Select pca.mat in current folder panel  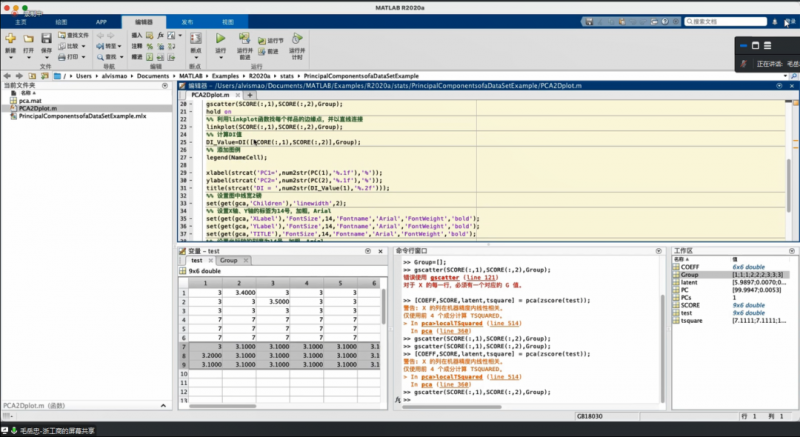[32, 100]
